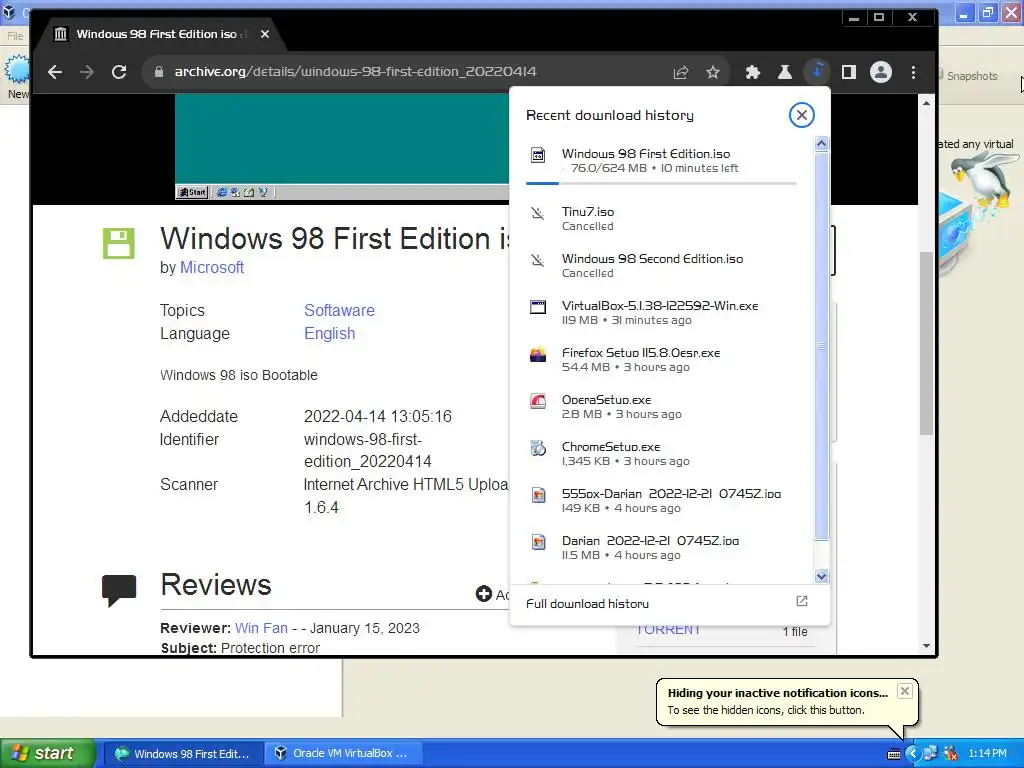This screenshot has height=768, width=1024.
Task: Click the cancelled Tiny7.iso icon
Action: click(537, 213)
